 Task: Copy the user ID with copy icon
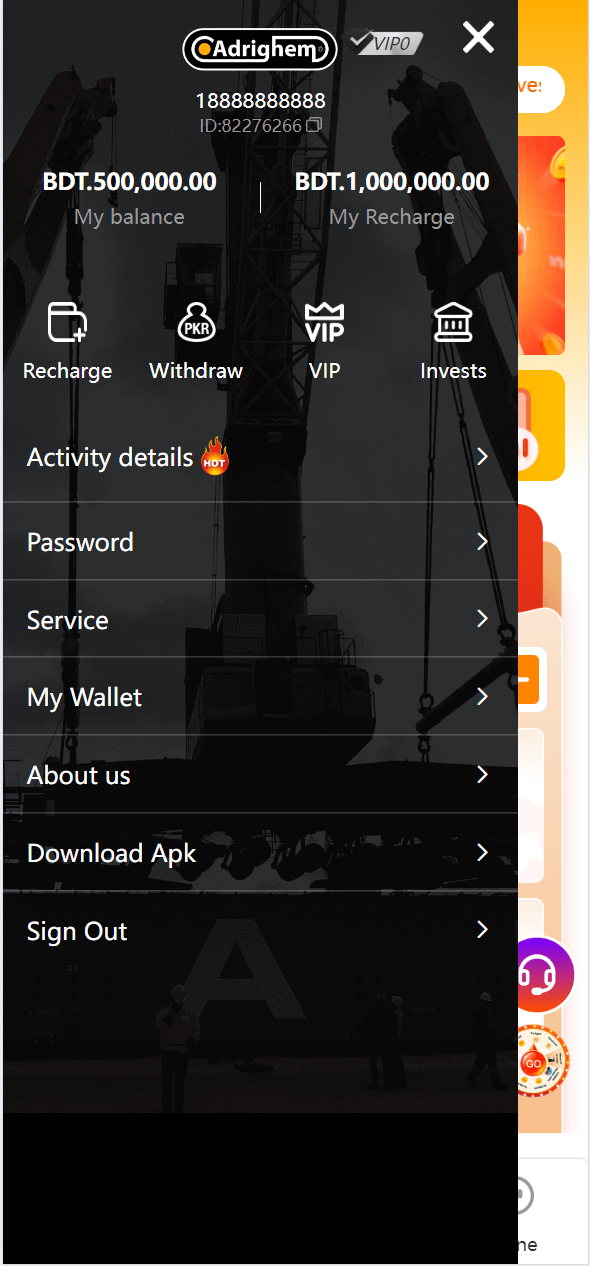314,125
